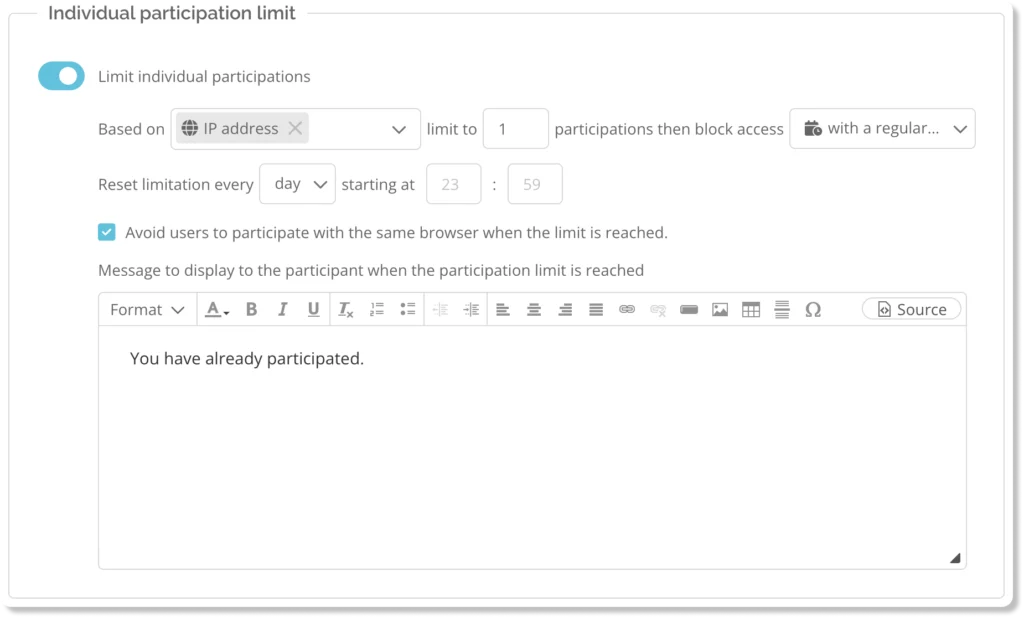Click the participations limit number field
Viewport: 1024px width, 618px height.
click(515, 129)
